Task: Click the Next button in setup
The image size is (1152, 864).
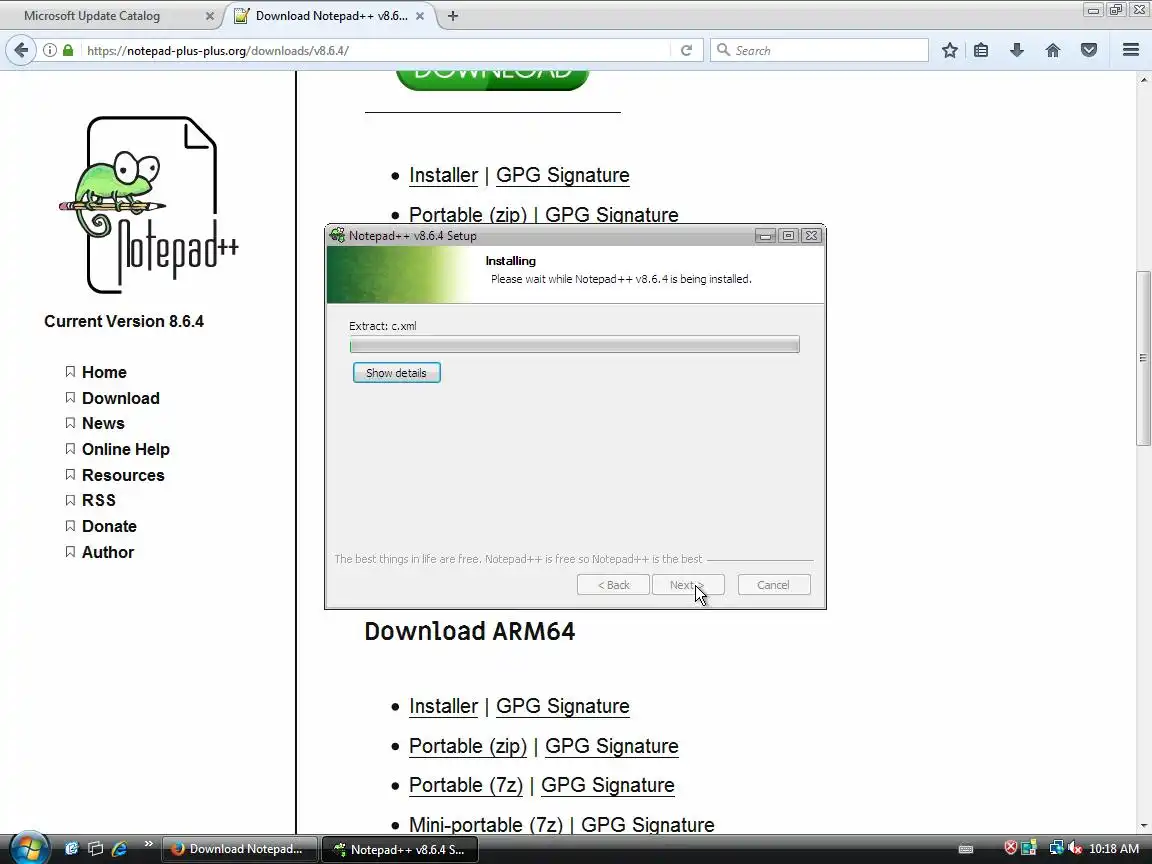Action: [688, 585]
